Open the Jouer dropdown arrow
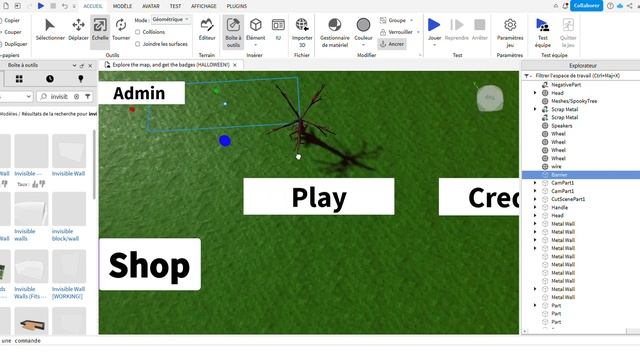The width and height of the screenshot is (640, 360). click(434, 45)
